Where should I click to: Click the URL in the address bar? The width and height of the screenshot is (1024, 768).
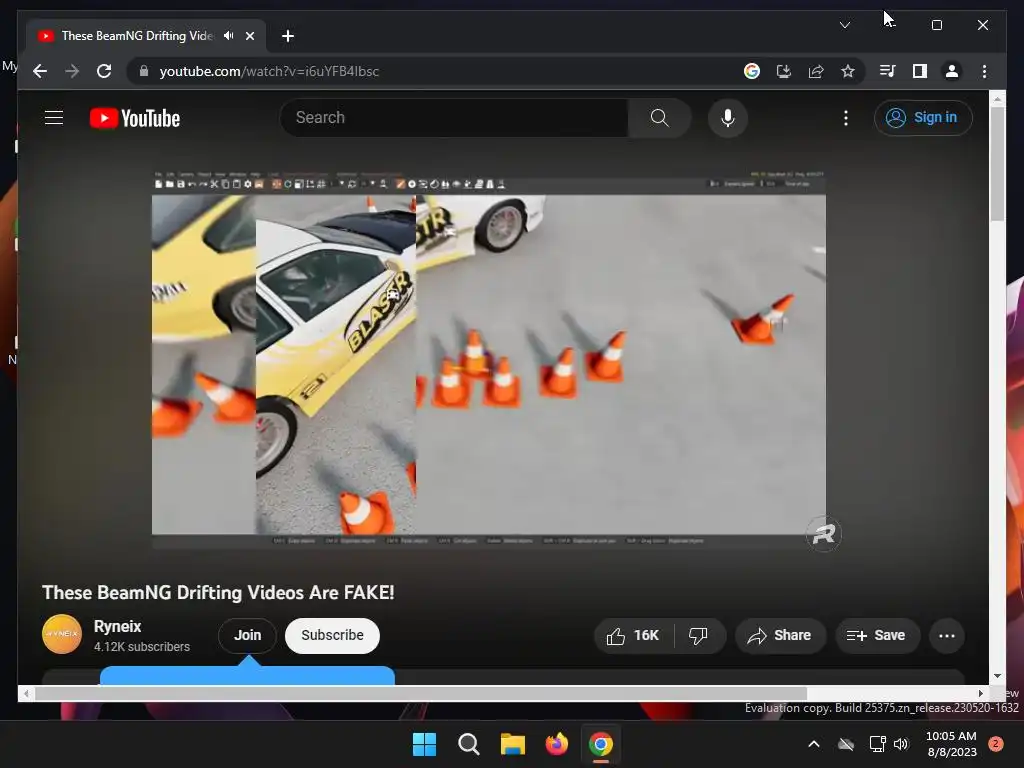(x=269, y=71)
